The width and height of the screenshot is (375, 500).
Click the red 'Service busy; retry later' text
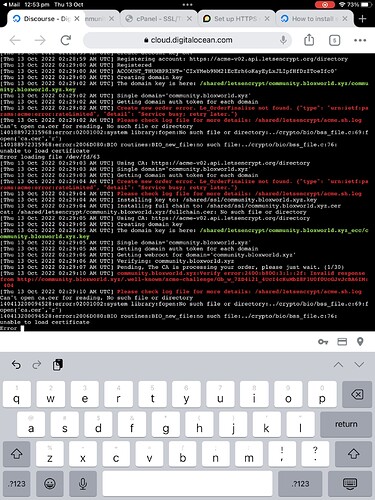coord(187,114)
